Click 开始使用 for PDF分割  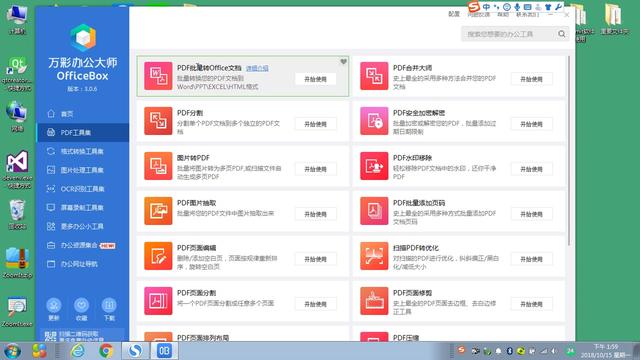click(316, 124)
